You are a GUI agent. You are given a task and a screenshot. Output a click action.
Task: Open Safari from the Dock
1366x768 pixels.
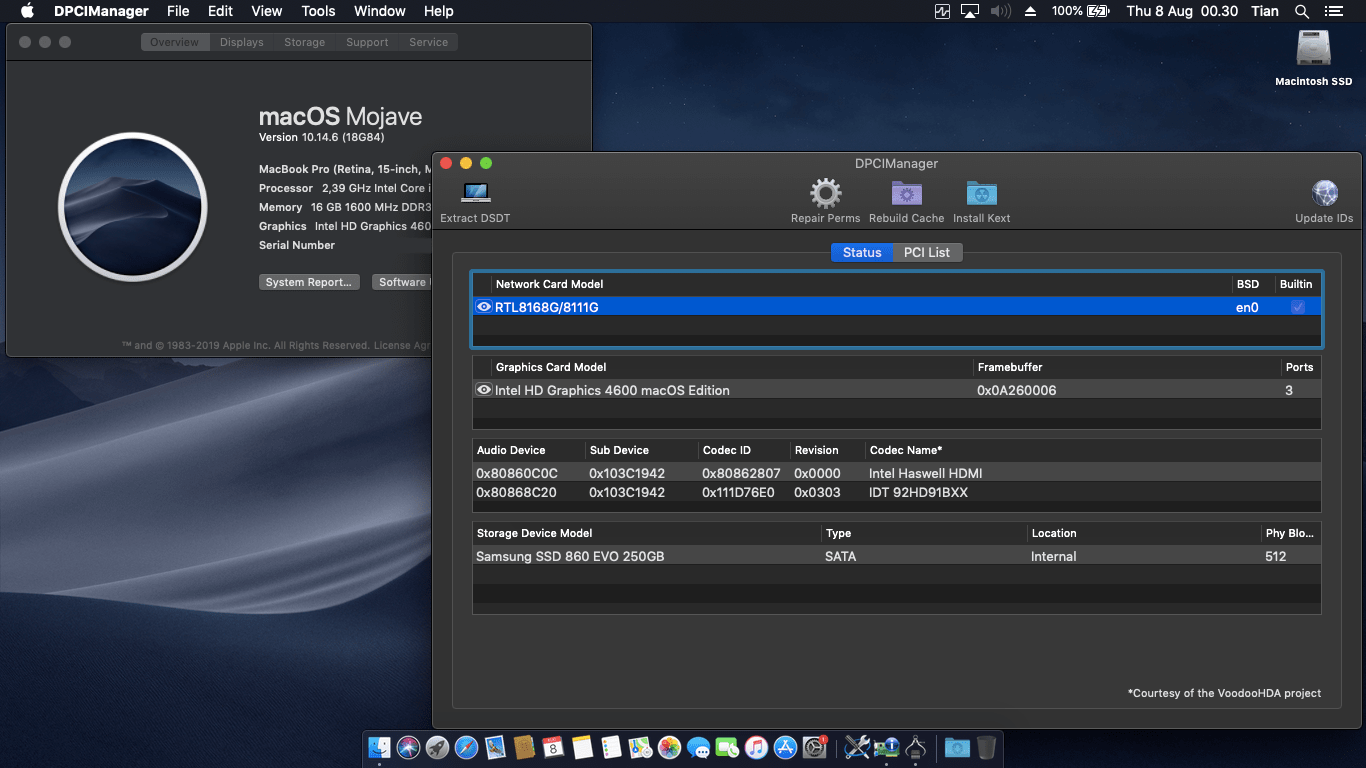coord(466,747)
